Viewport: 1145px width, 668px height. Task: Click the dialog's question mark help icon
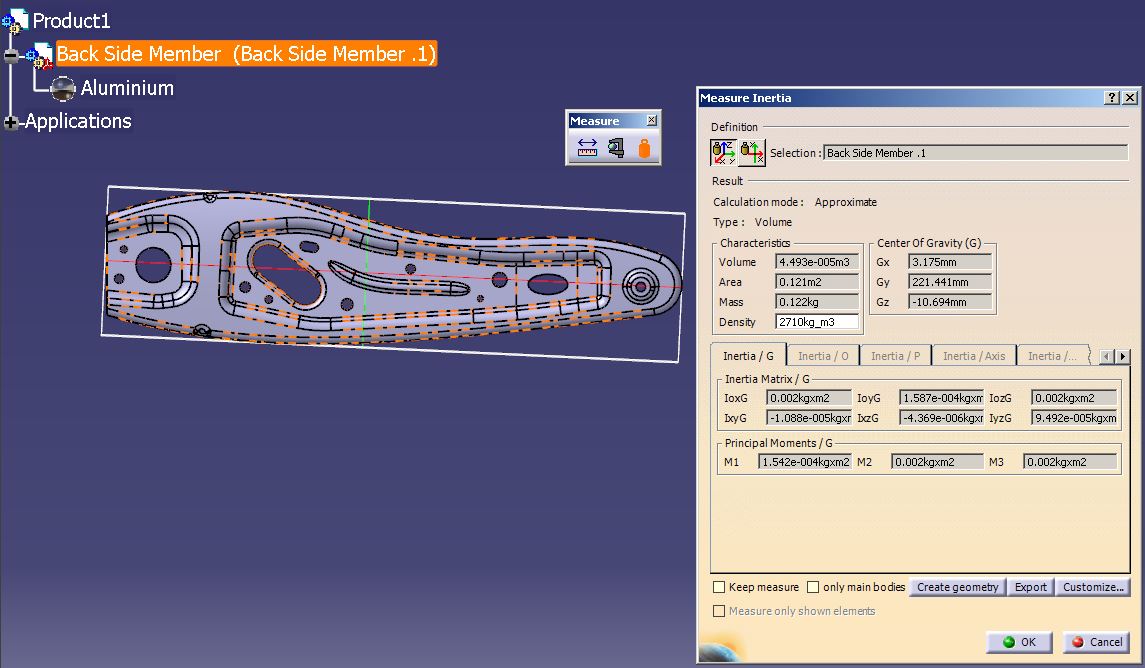(x=1112, y=98)
